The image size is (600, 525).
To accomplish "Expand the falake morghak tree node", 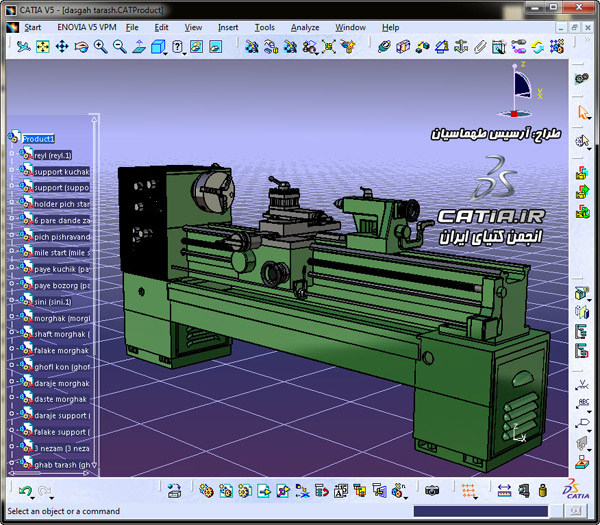I will click(x=11, y=349).
